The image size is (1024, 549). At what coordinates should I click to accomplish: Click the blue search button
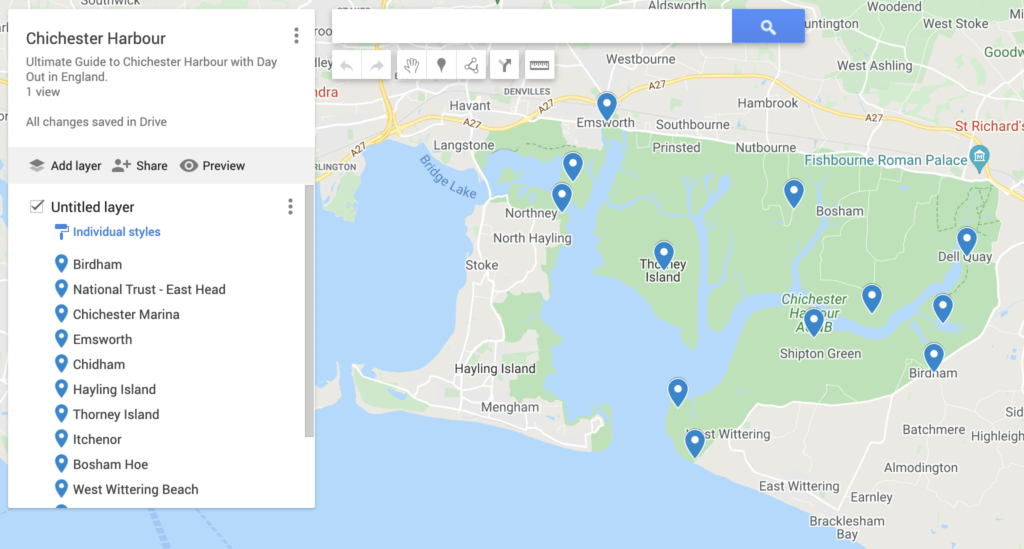[x=768, y=27]
